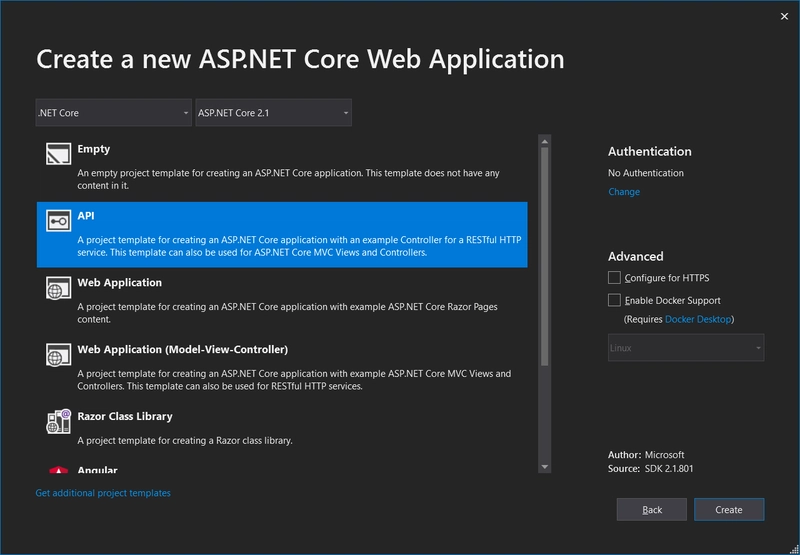Tick the Enable Docker Support checkbox
This screenshot has height=555, width=800.
click(x=614, y=300)
